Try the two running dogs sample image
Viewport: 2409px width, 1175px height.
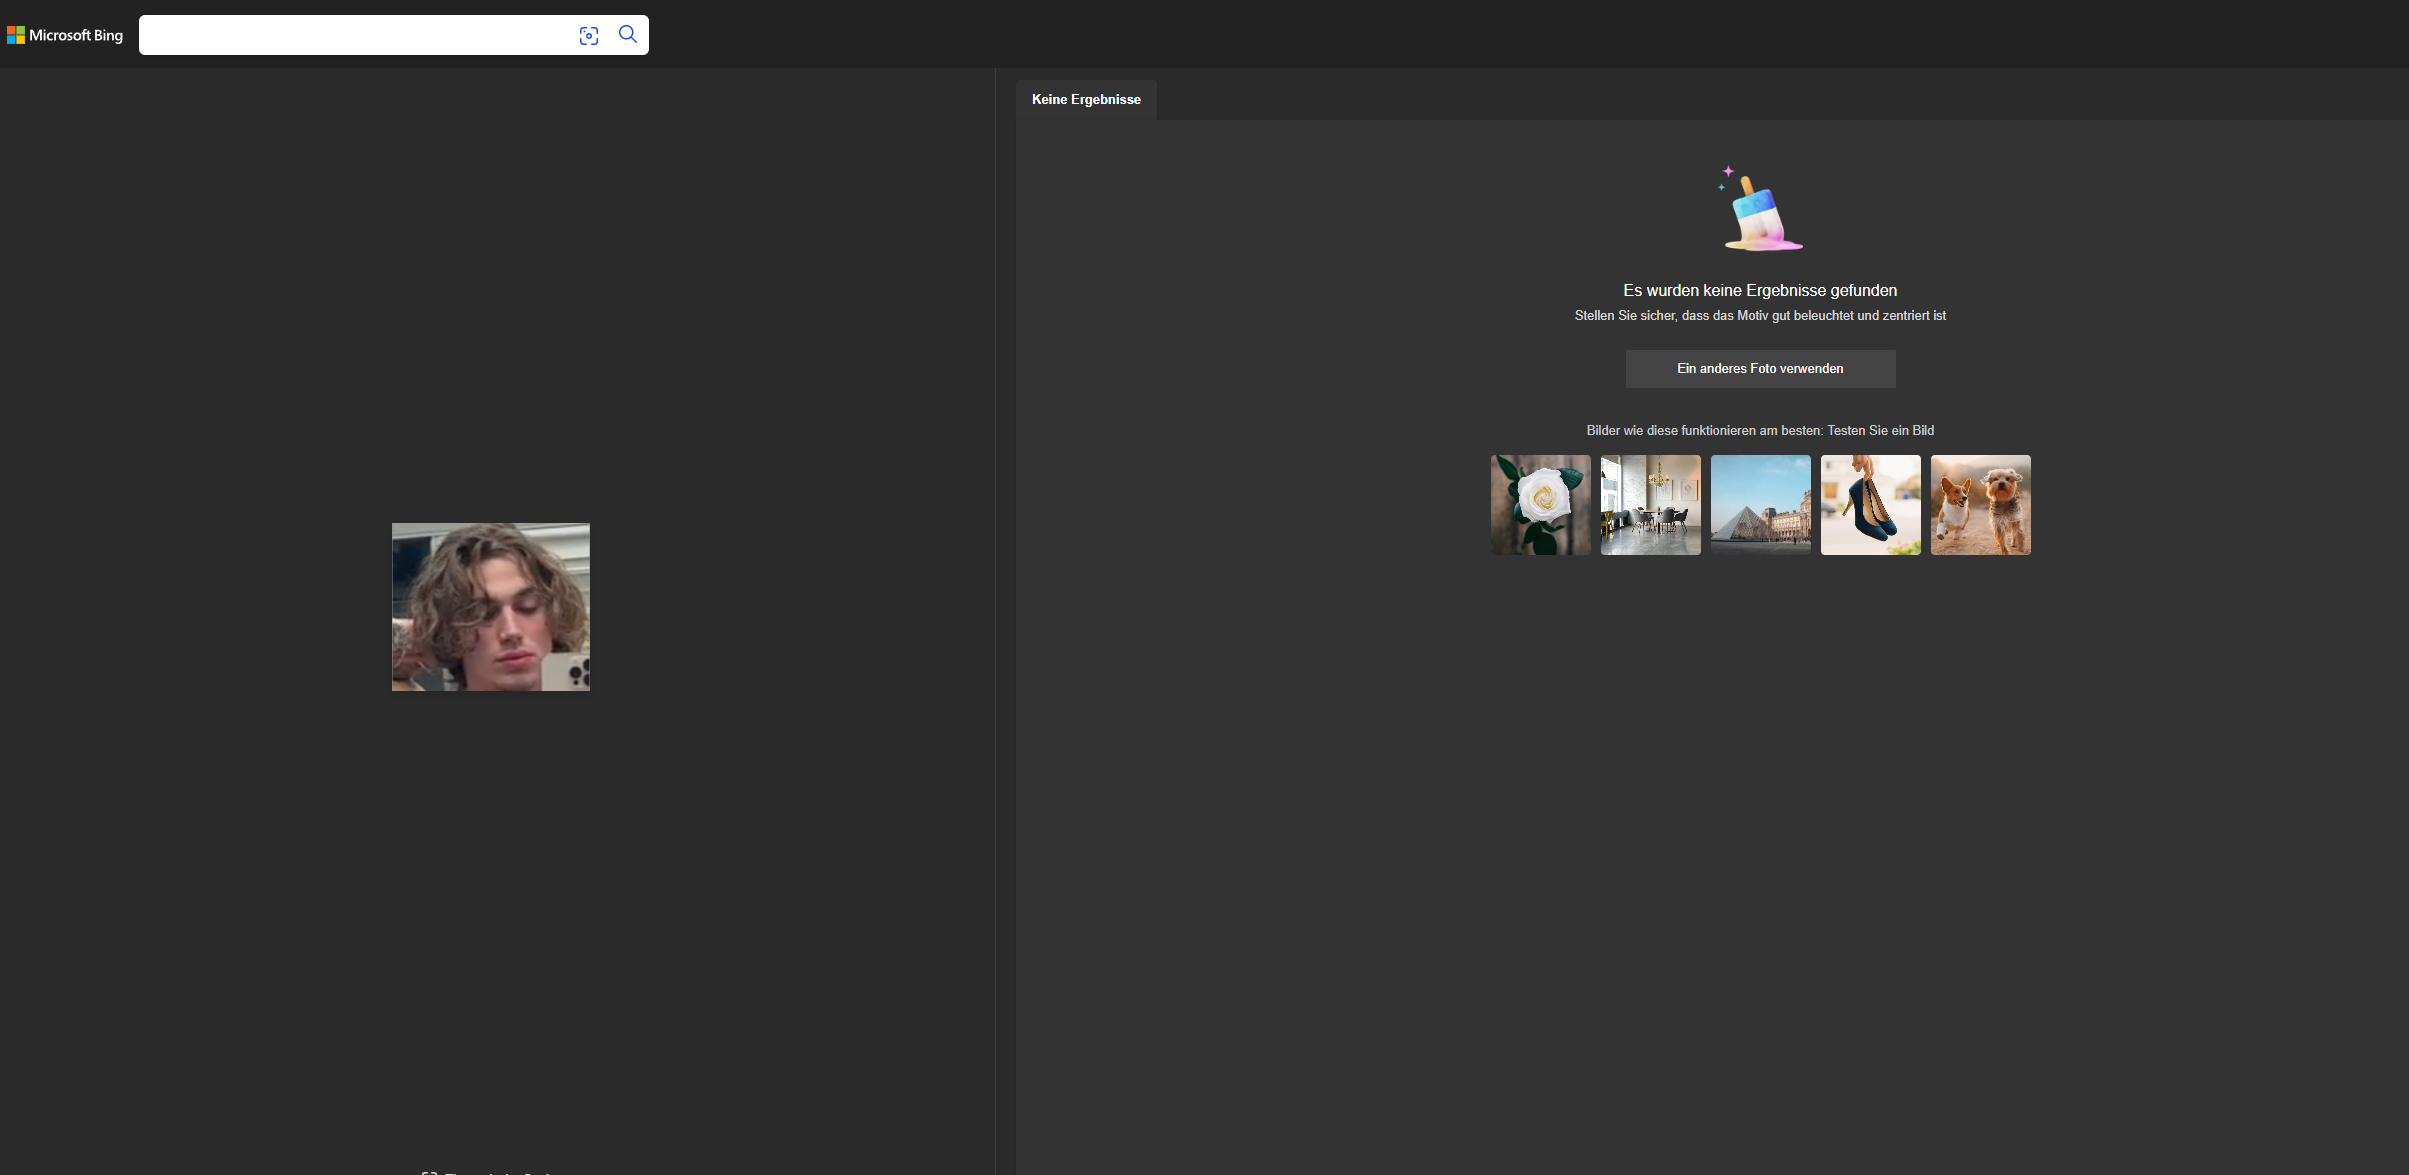1980,505
